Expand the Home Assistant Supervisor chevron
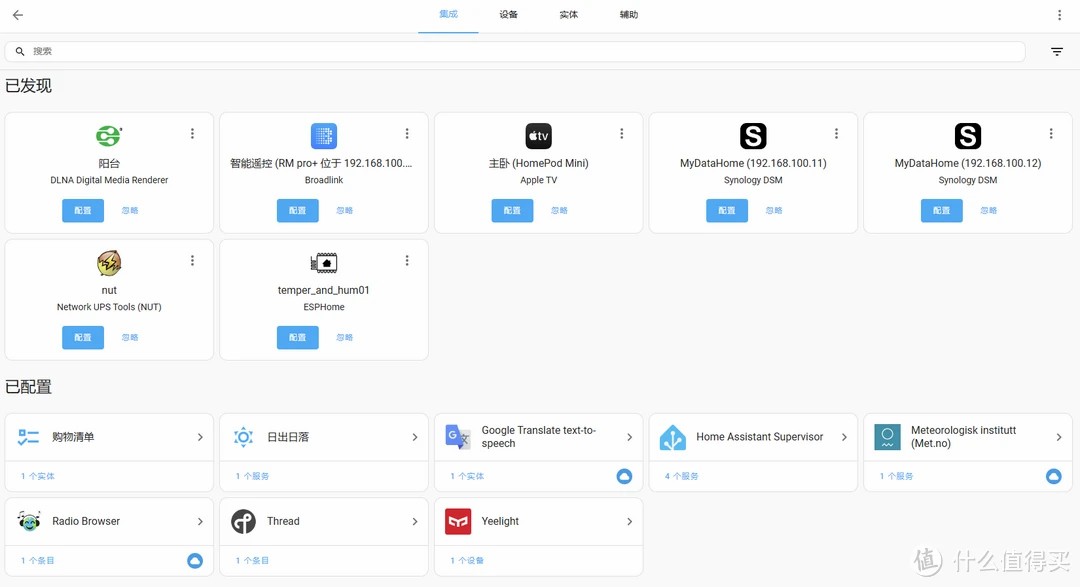This screenshot has width=1080, height=587. (x=844, y=437)
